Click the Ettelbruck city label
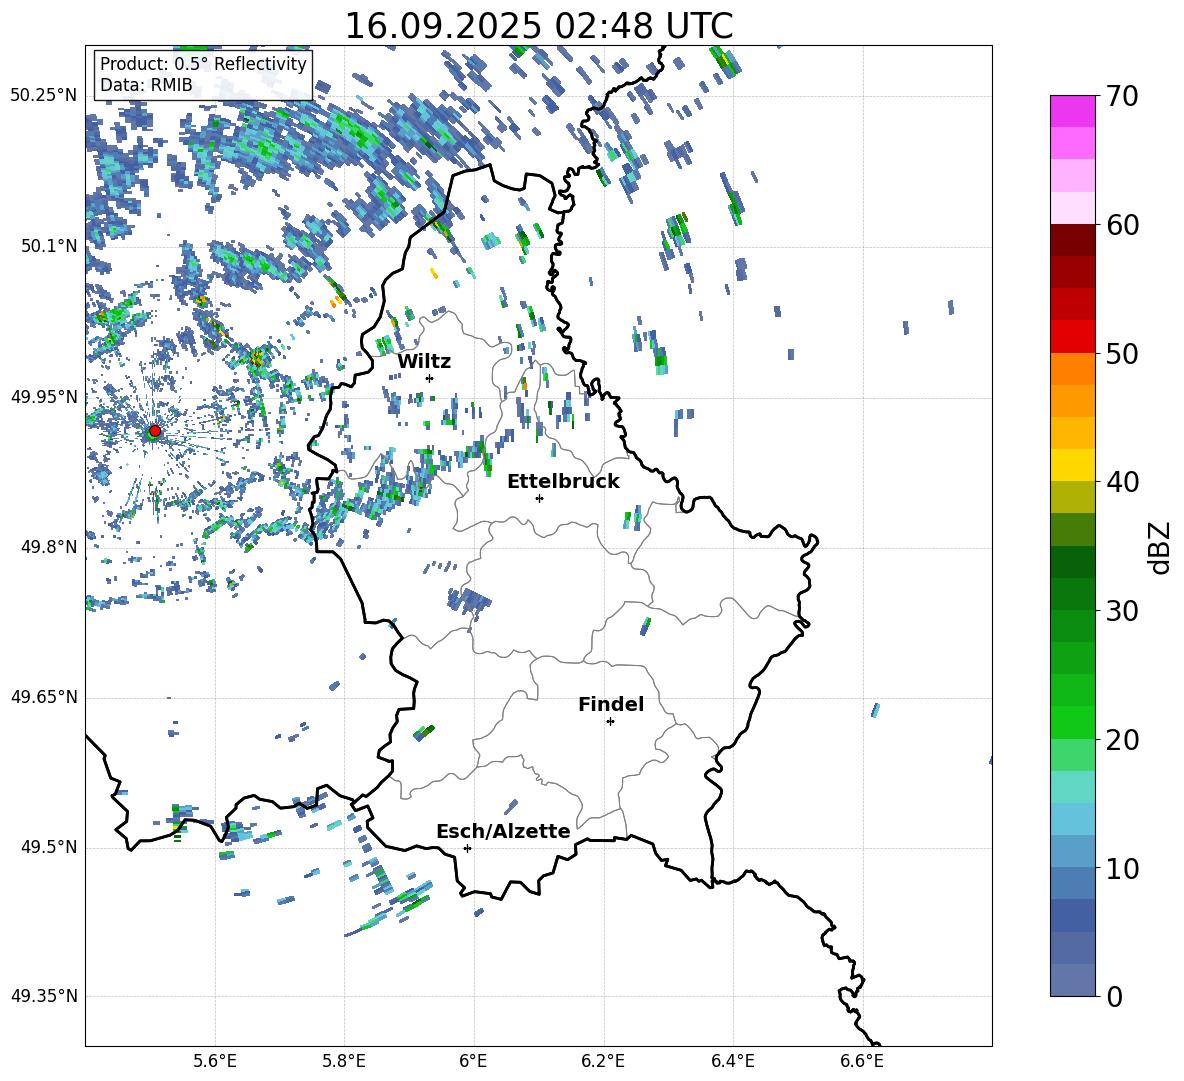This screenshot has width=1184, height=1081. [x=563, y=482]
